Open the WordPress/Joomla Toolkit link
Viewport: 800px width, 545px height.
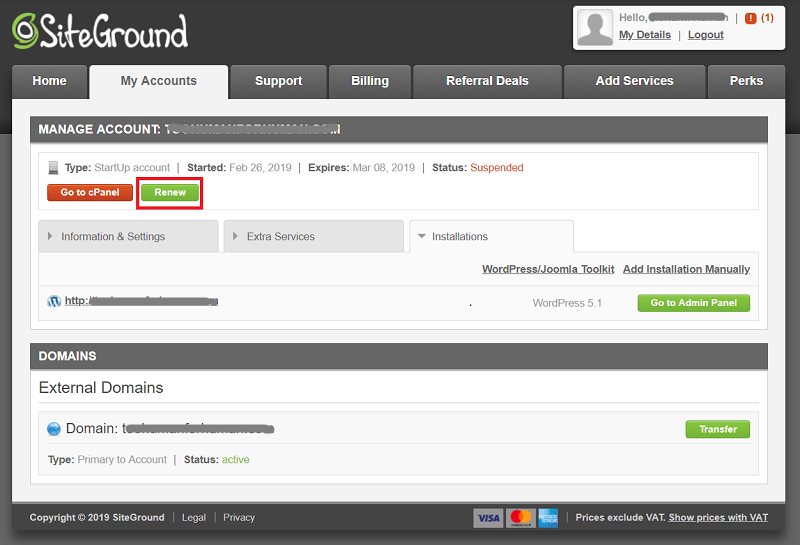tap(546, 269)
